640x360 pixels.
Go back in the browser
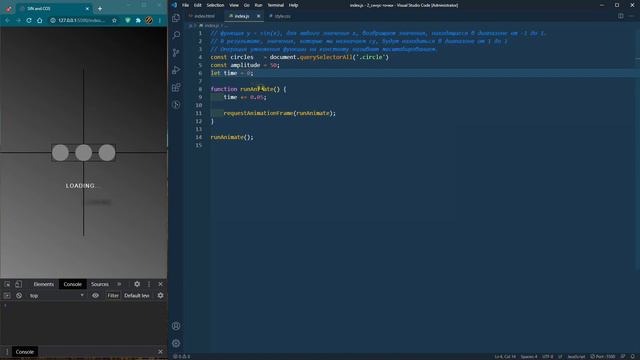7,20
